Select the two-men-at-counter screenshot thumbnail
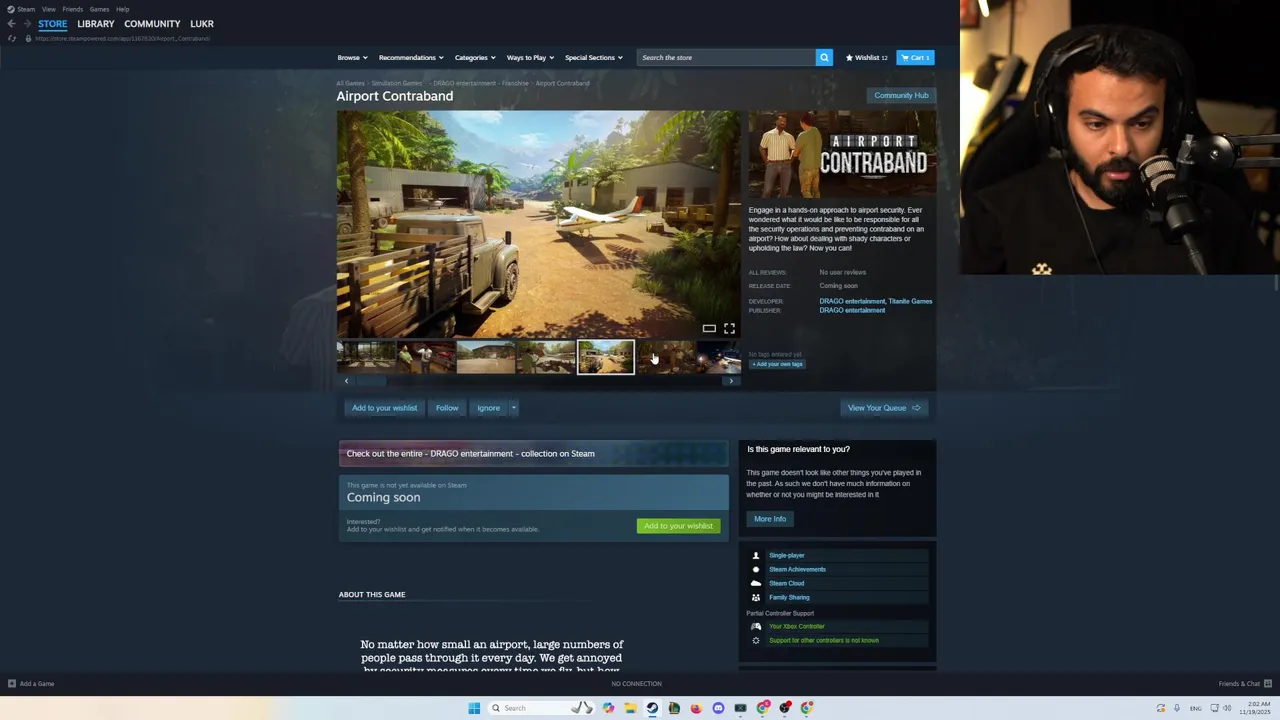Image resolution: width=1280 pixels, height=720 pixels. pyautogui.click(x=426, y=357)
